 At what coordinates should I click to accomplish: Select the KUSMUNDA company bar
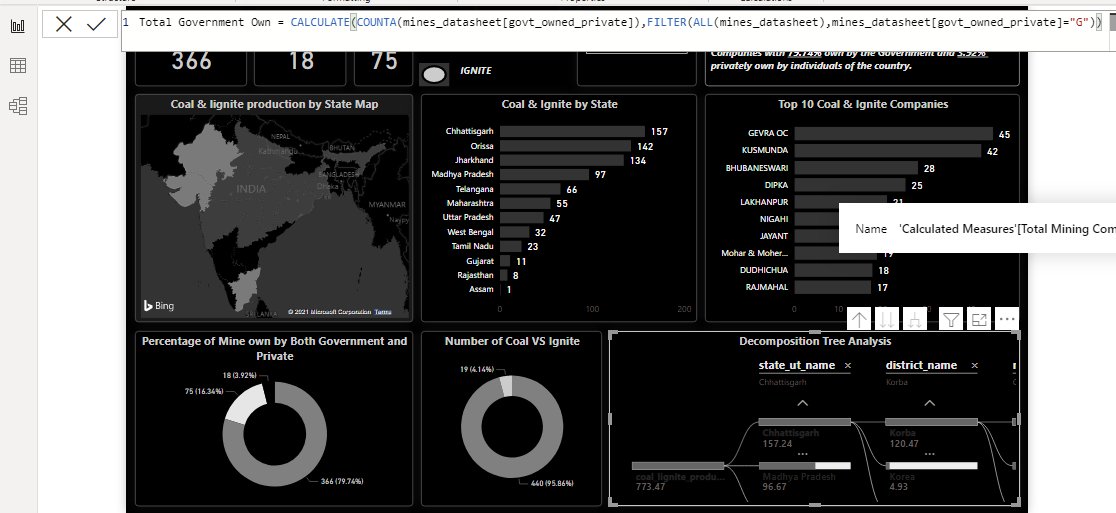point(887,151)
